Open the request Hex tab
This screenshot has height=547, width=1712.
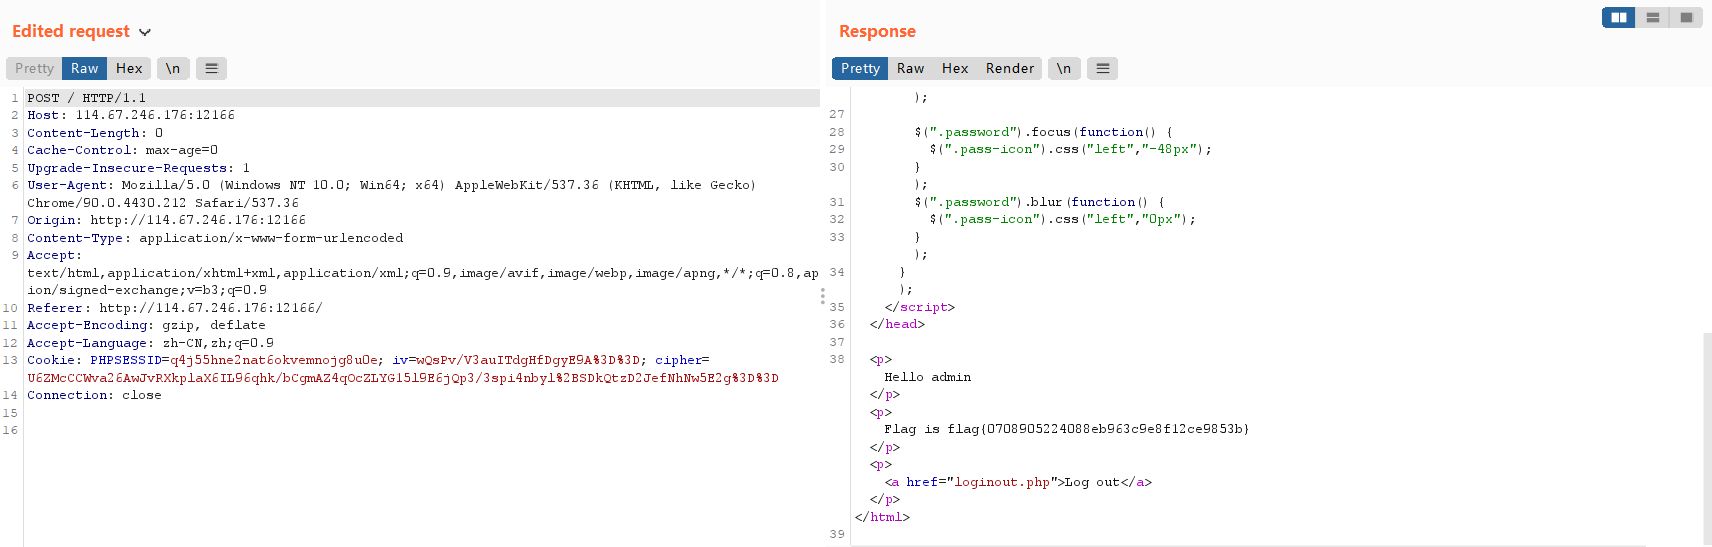tap(129, 68)
